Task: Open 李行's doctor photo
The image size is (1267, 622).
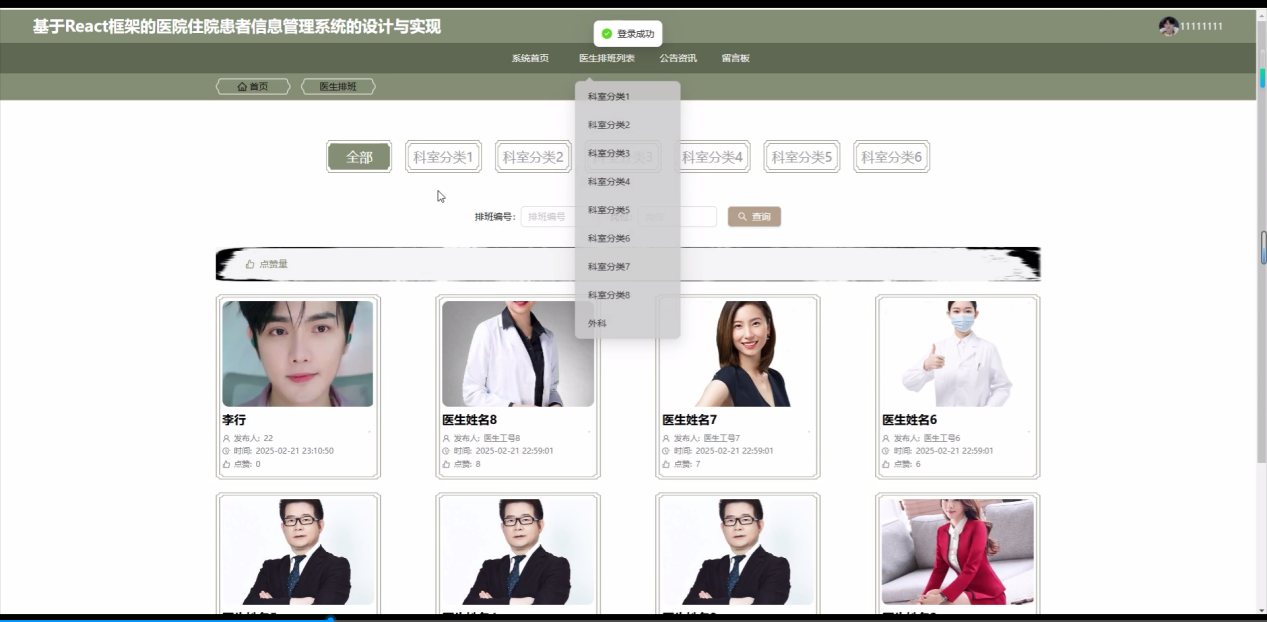Action: pos(298,354)
